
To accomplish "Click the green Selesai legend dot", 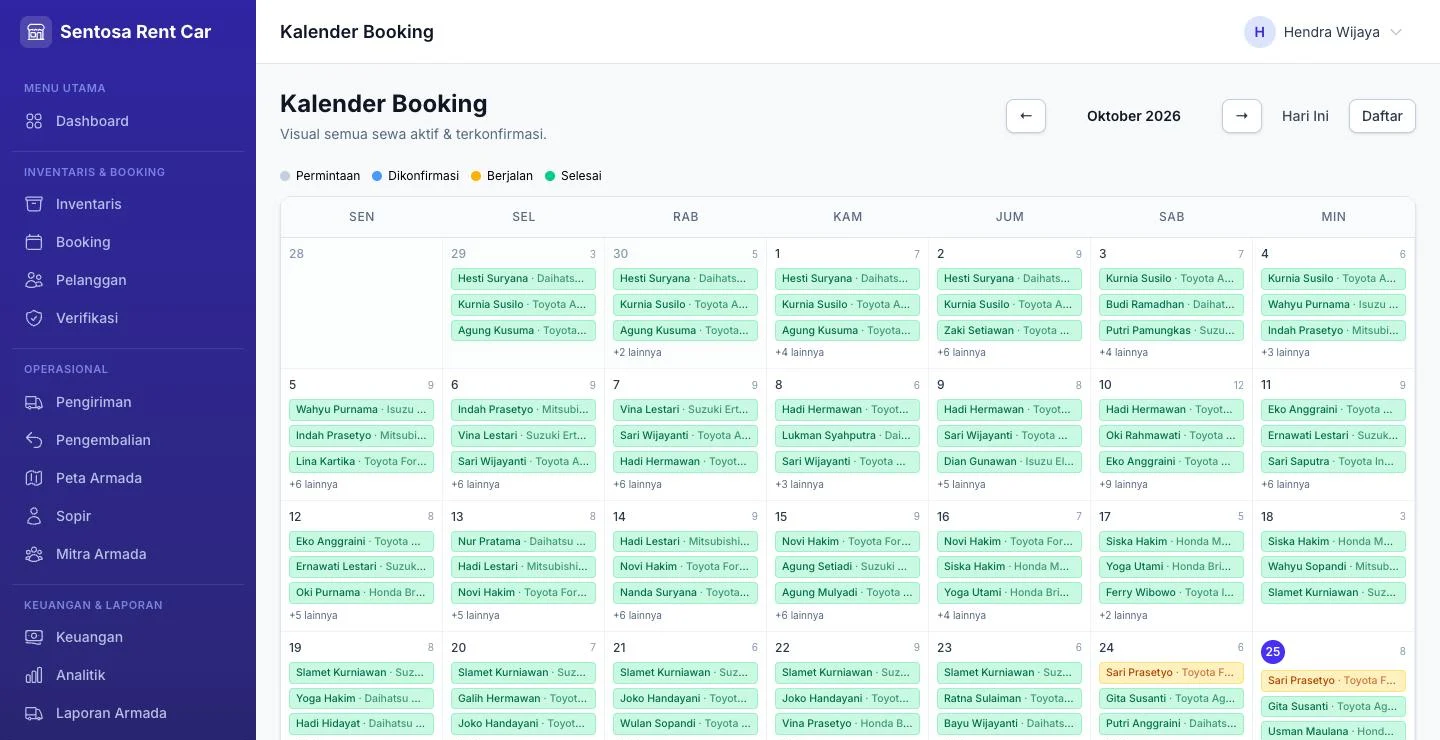I will (550, 176).
